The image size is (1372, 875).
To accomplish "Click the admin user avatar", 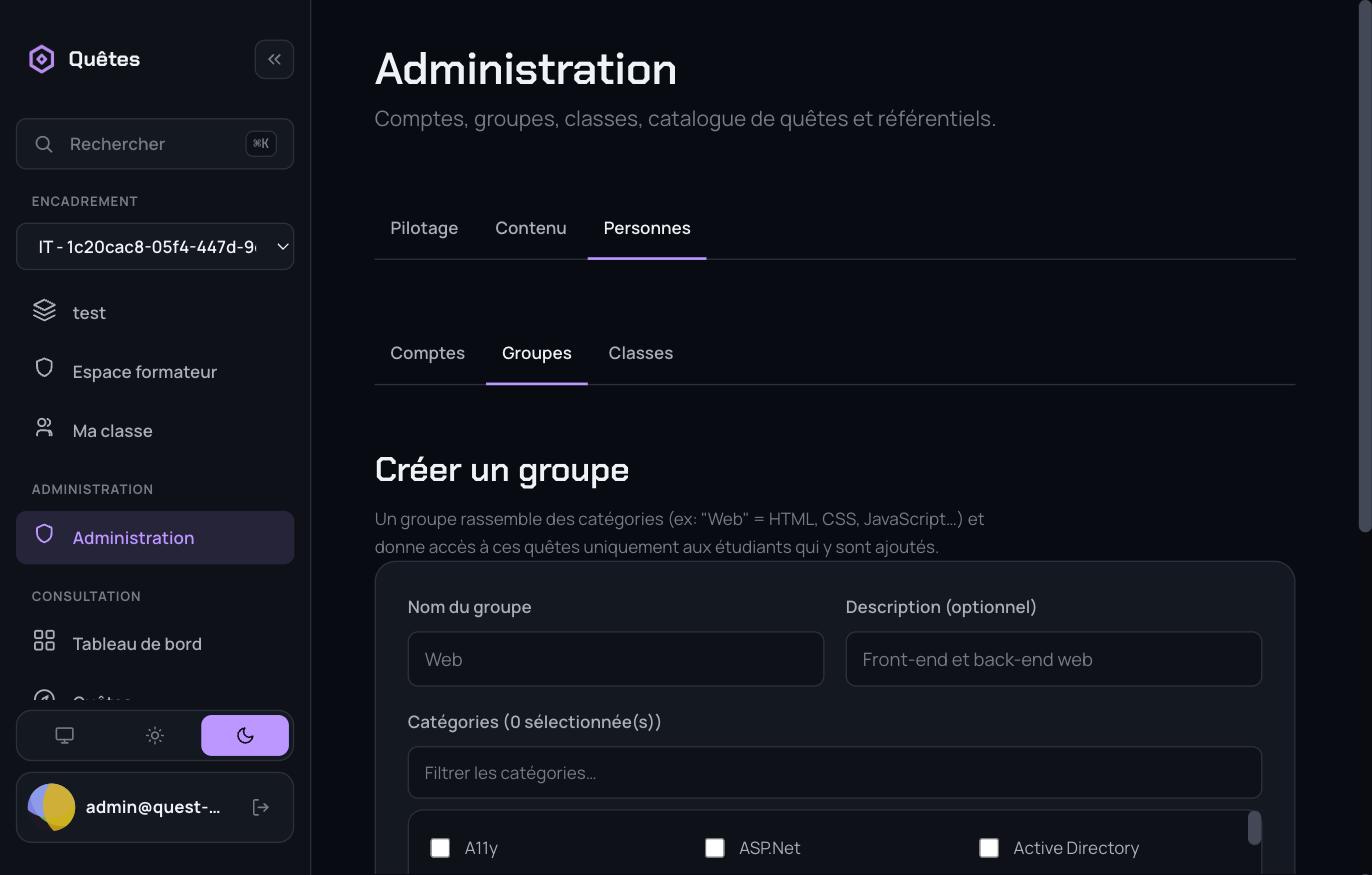I will pos(52,807).
